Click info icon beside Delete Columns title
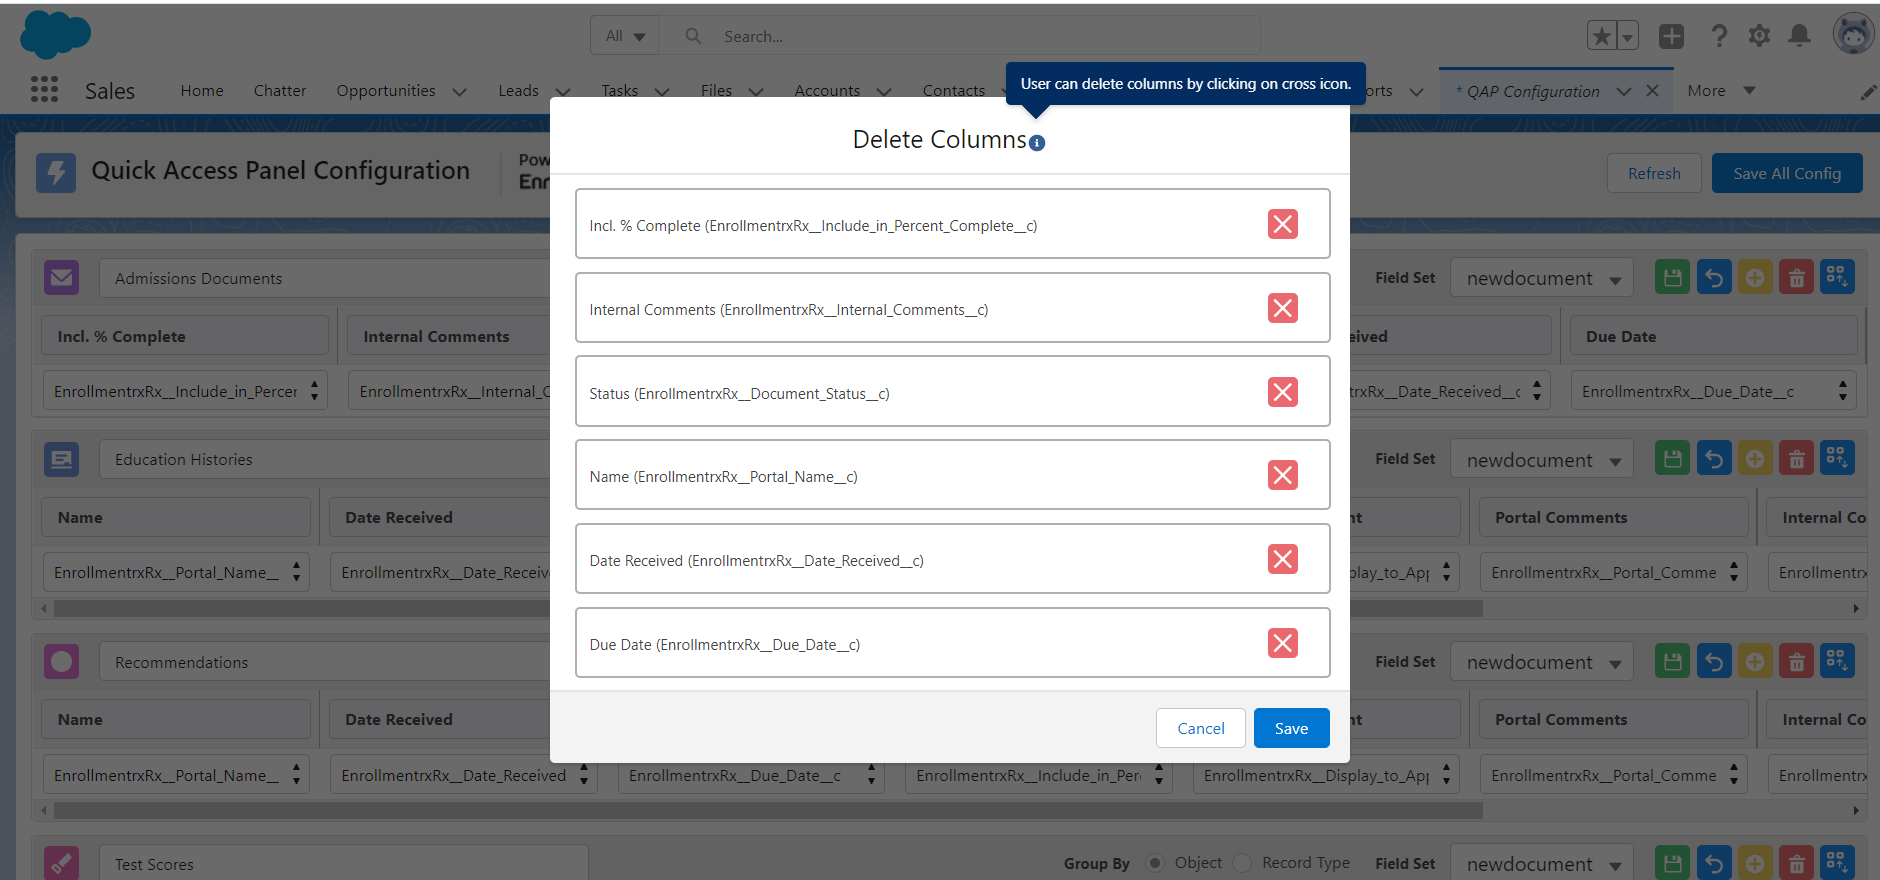Screen dimensions: 1880x880 tap(1037, 143)
